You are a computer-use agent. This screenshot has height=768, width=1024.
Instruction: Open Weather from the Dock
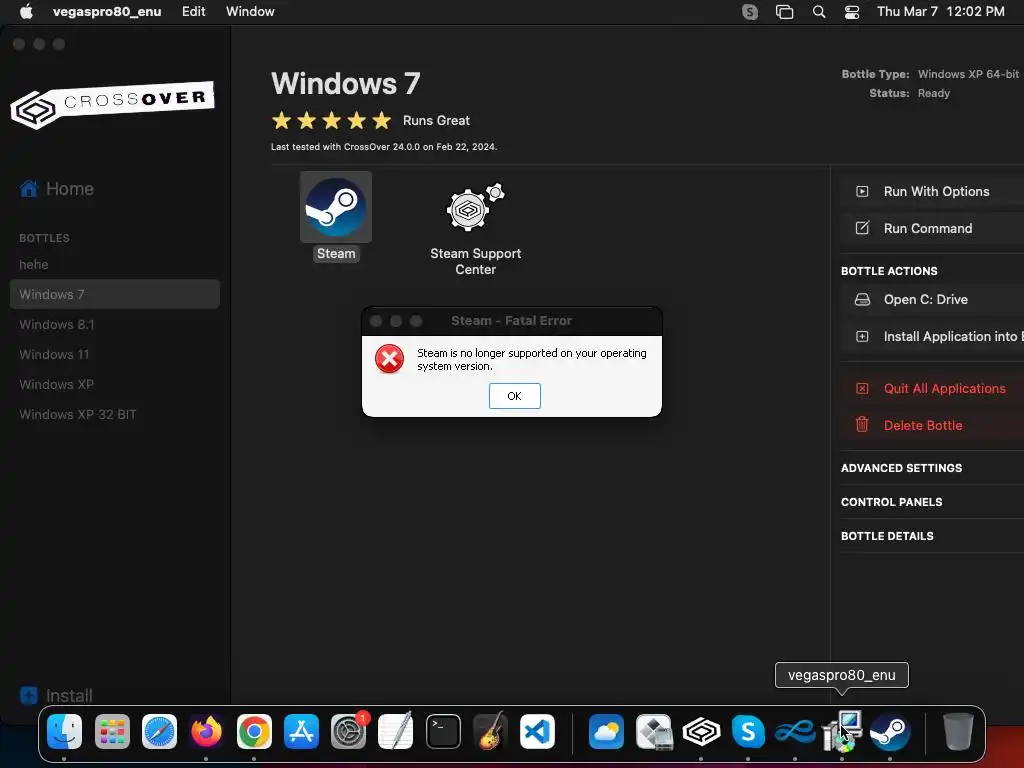(607, 731)
